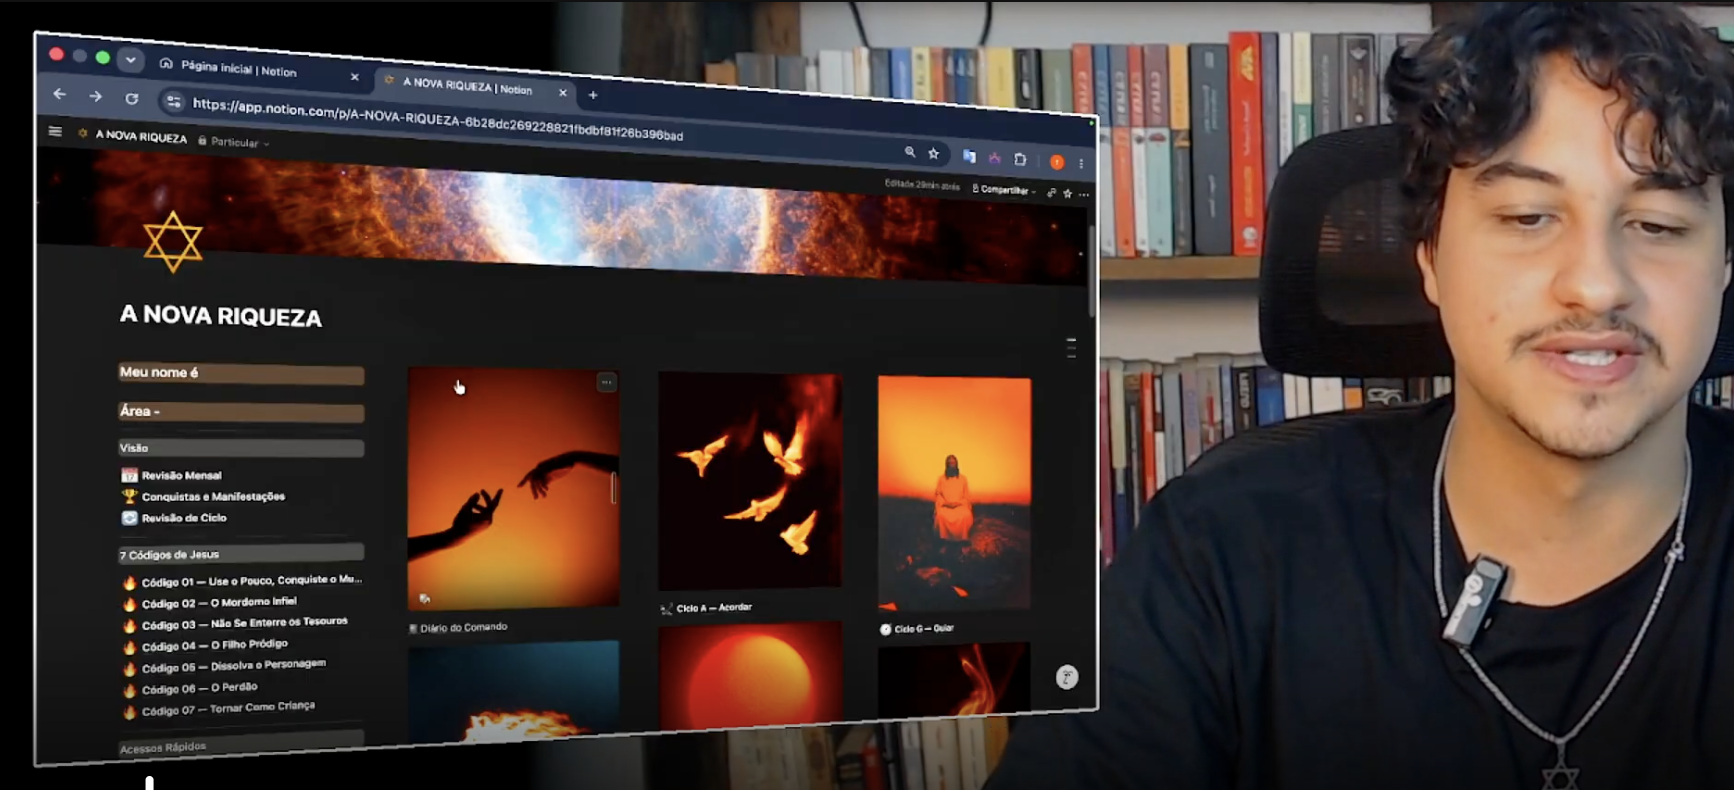1734x790 pixels.
Task: Click the fiery doves card image
Action: coord(750,481)
